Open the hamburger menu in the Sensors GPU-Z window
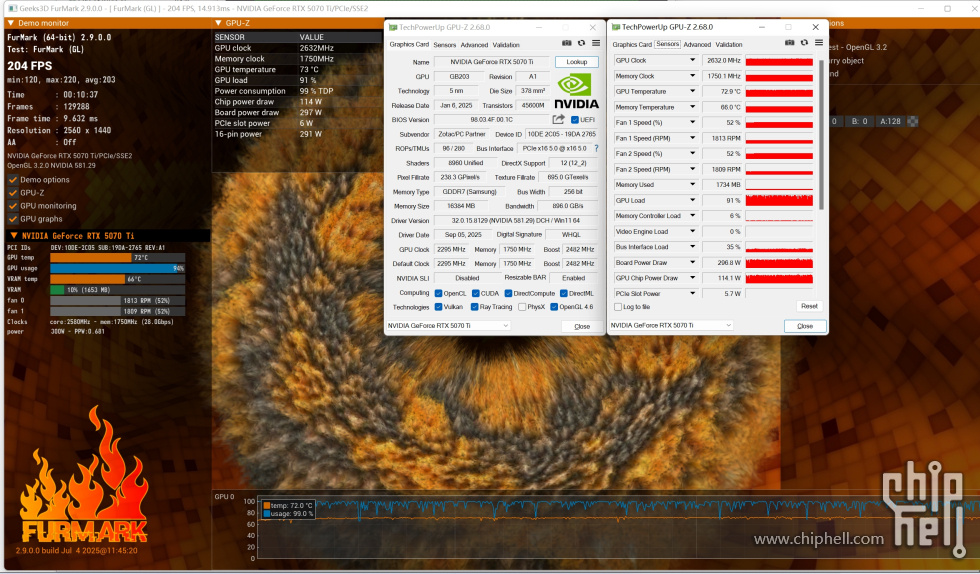The width and height of the screenshot is (980, 574). coord(819,43)
